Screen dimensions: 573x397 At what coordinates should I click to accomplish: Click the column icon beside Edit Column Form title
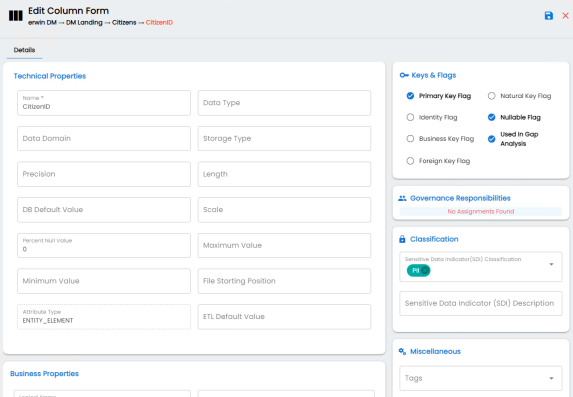pos(16,16)
